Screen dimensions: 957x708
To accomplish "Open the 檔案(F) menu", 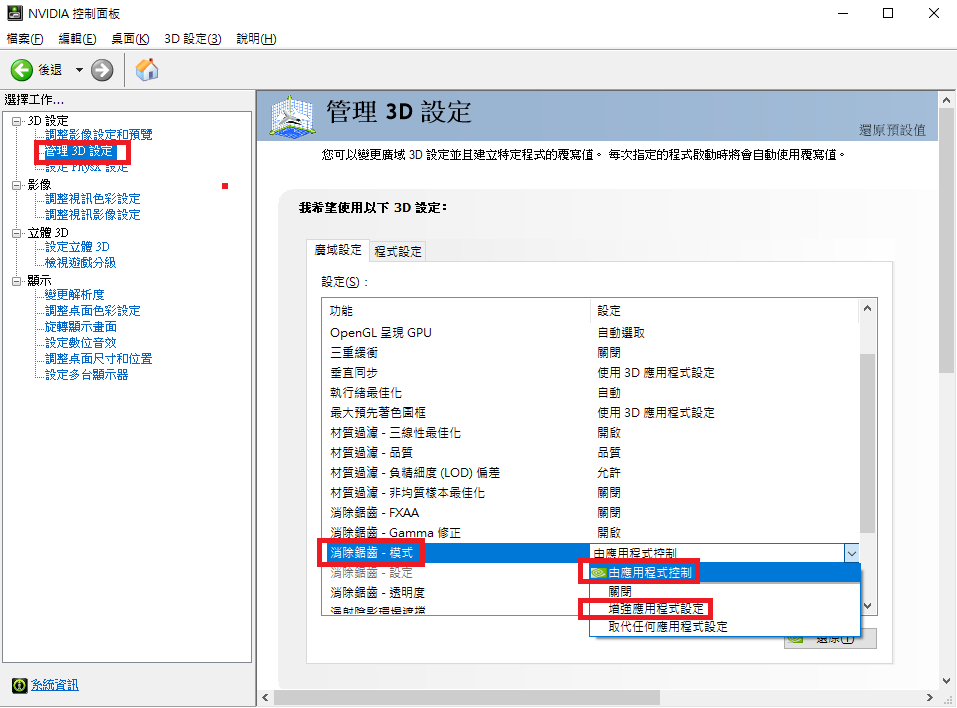I will (25, 39).
